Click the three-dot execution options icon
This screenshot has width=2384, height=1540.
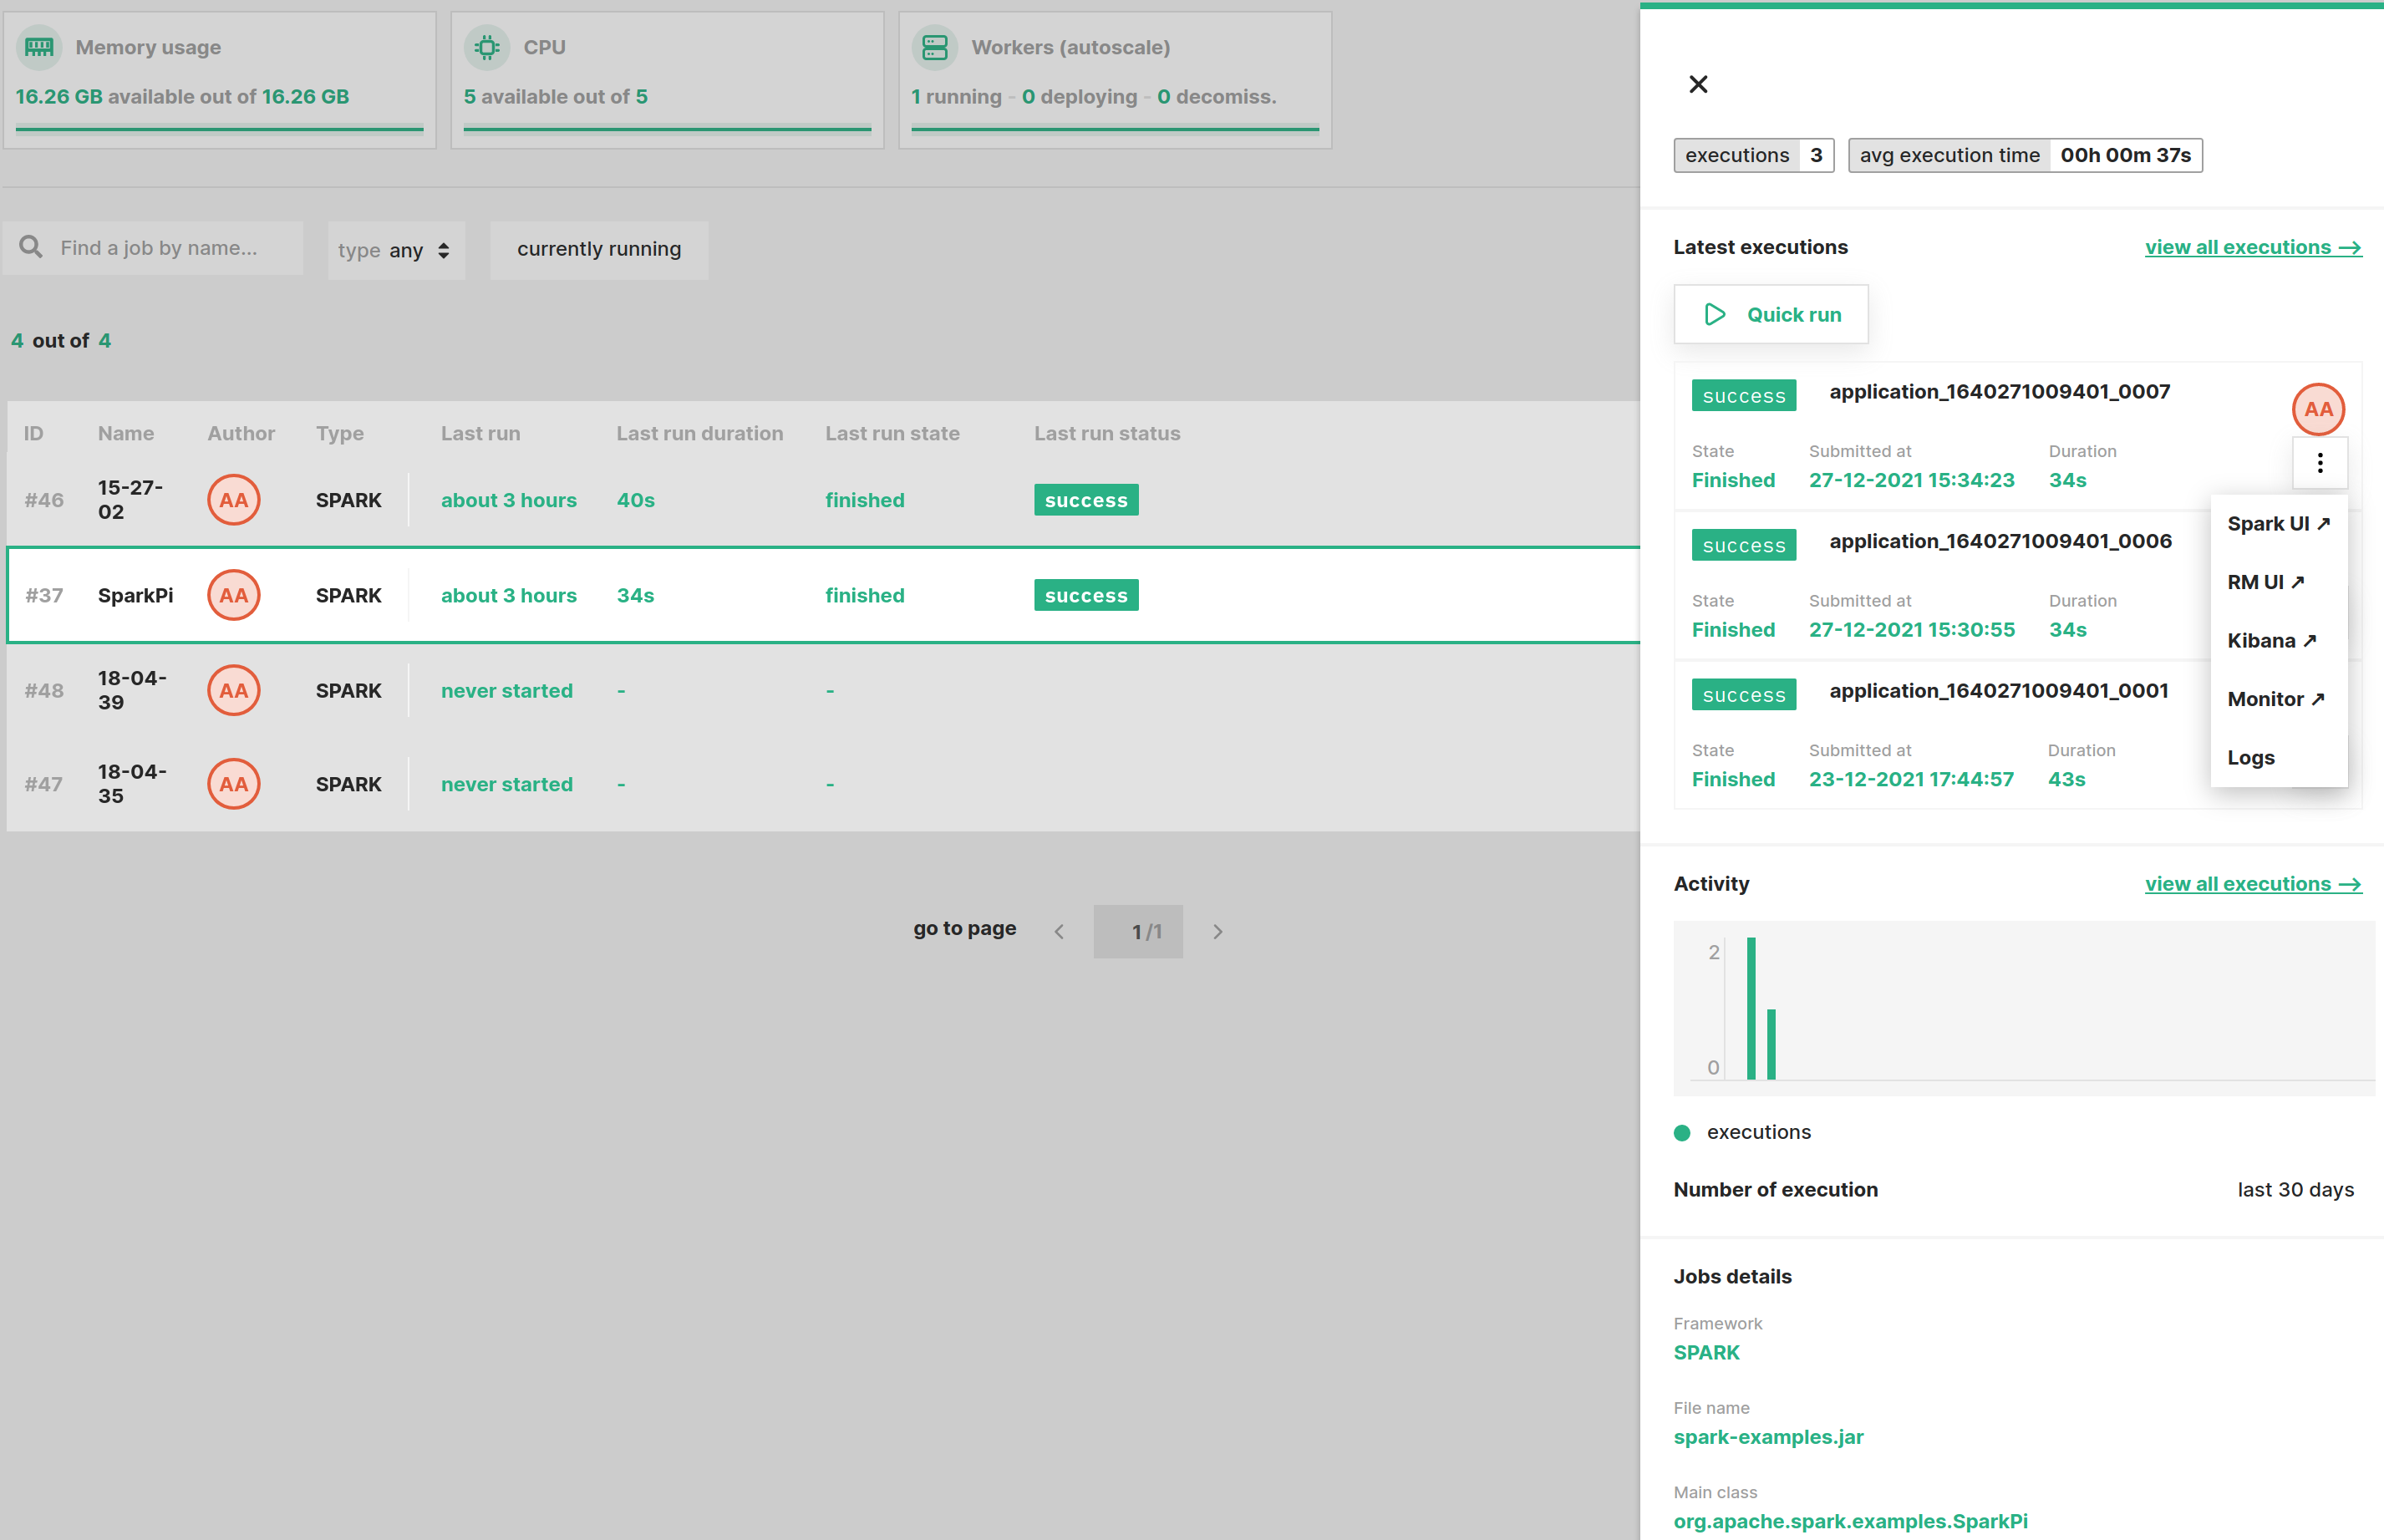[x=2320, y=463]
